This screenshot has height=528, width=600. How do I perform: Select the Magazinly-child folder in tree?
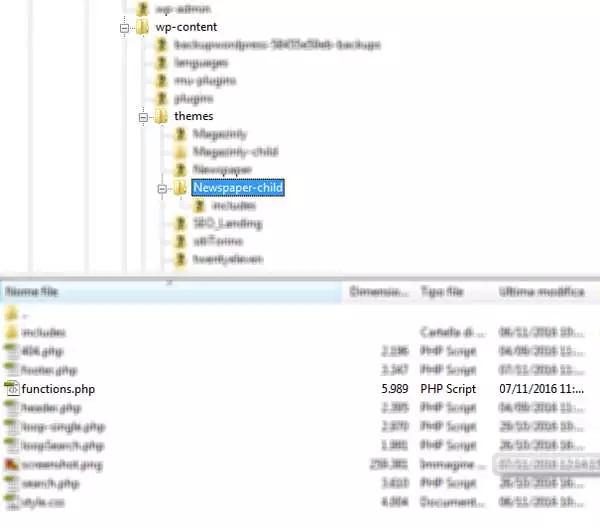[235, 152]
